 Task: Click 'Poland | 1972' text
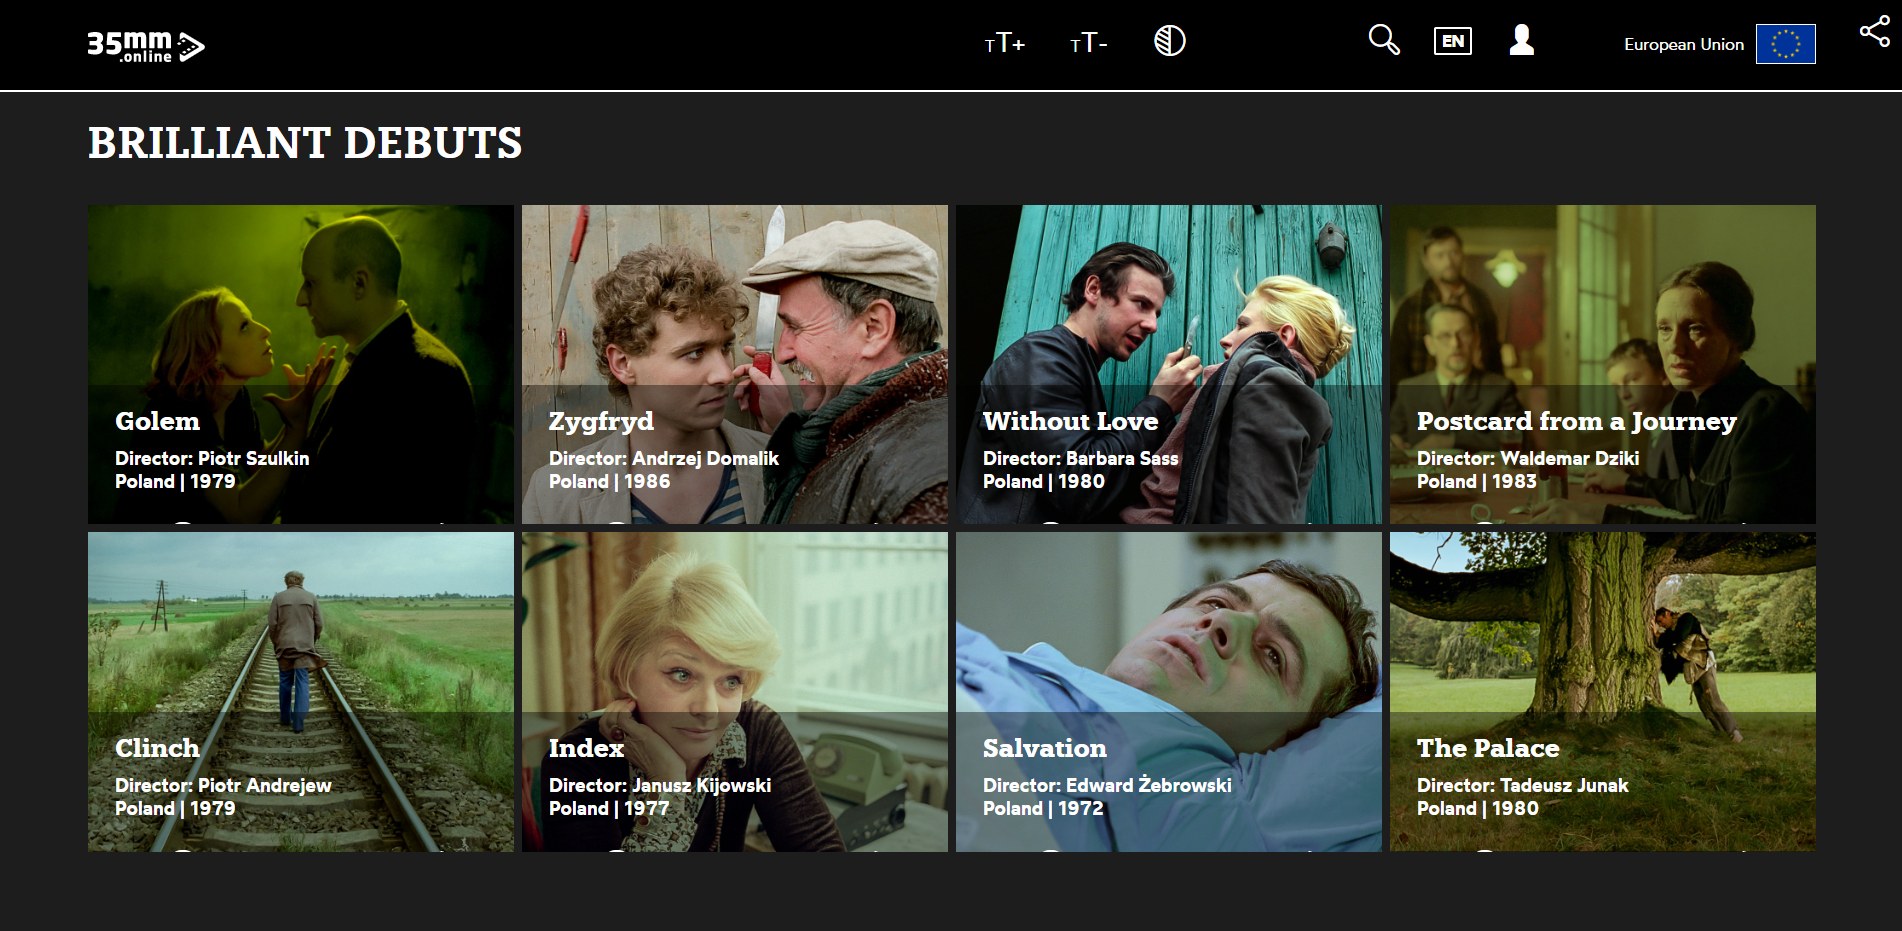coord(1043,808)
